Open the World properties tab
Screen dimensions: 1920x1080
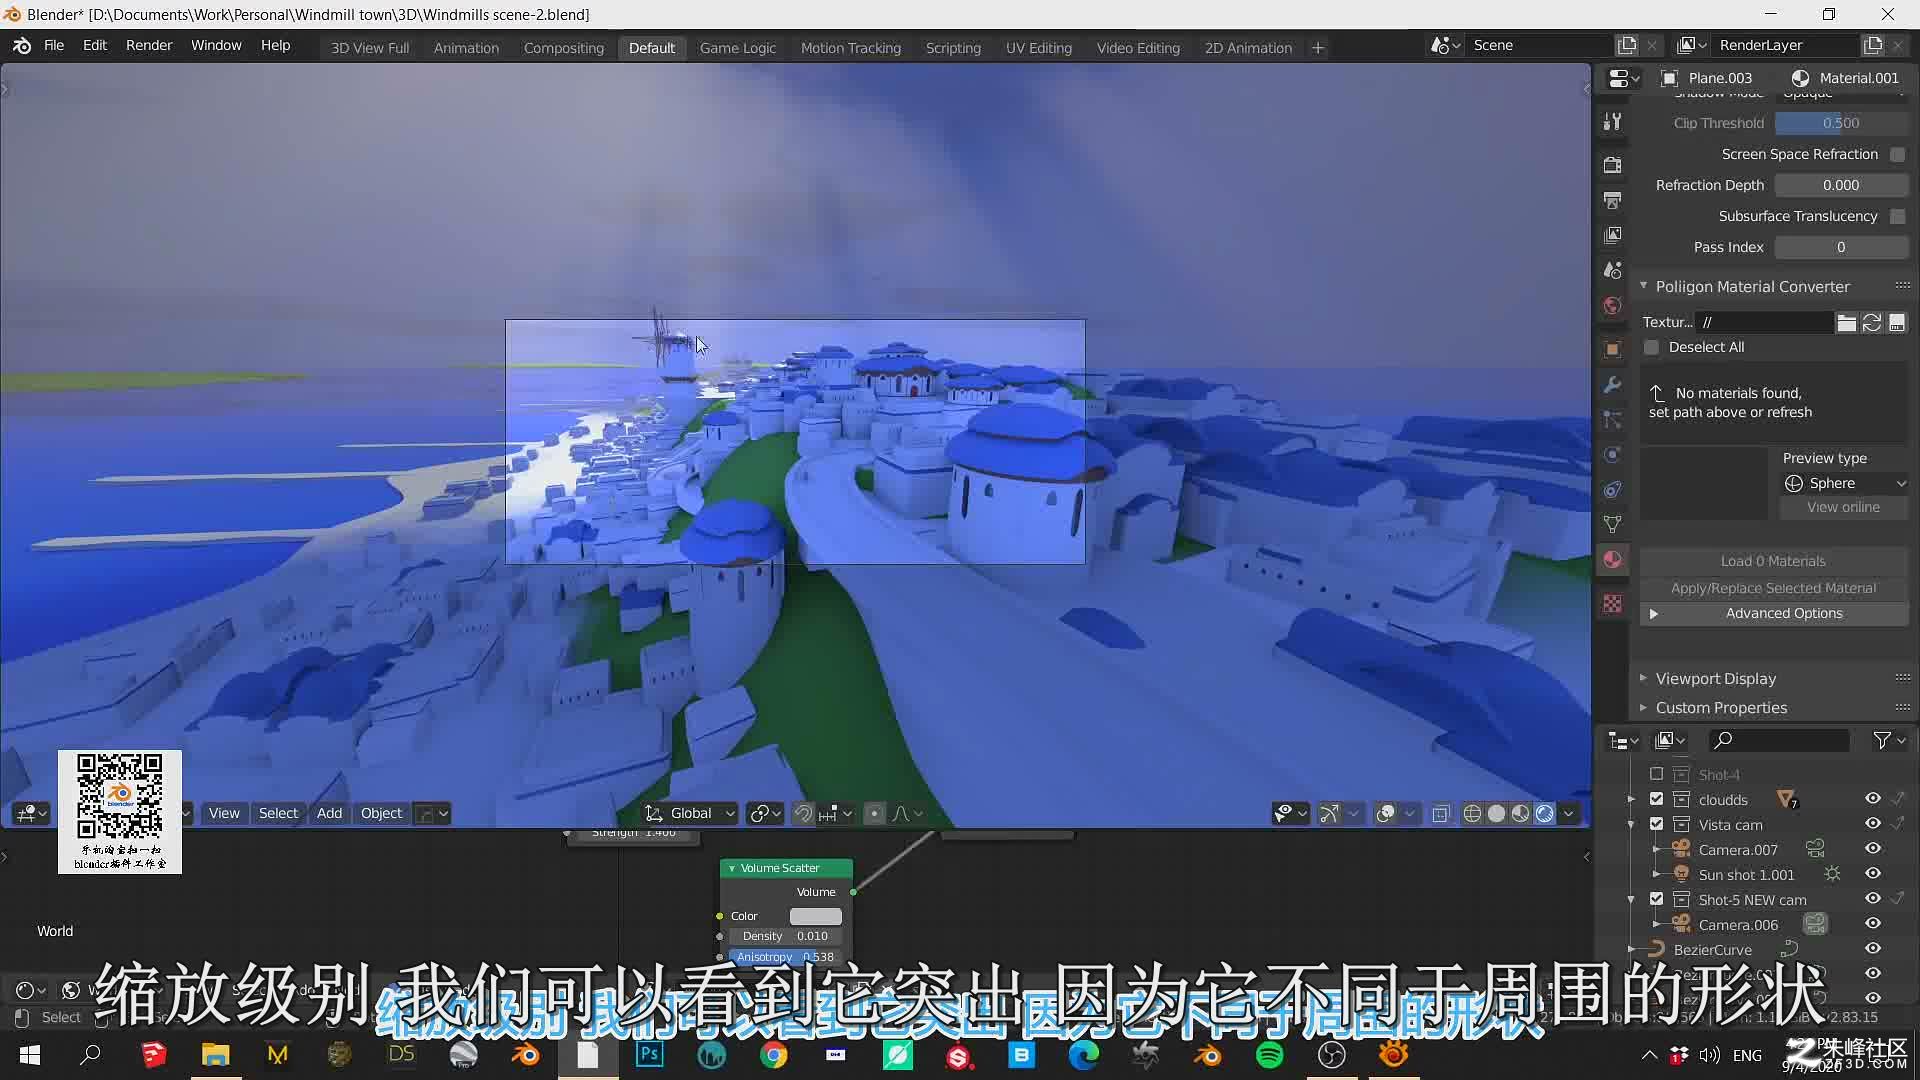pyautogui.click(x=1612, y=305)
